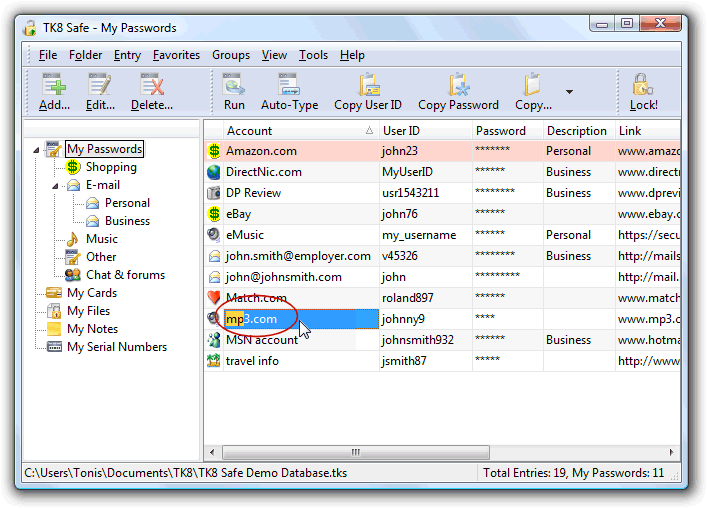Open dropdown arrow next to Copy button
Screen dimensions: 707x508
[x=569, y=92]
